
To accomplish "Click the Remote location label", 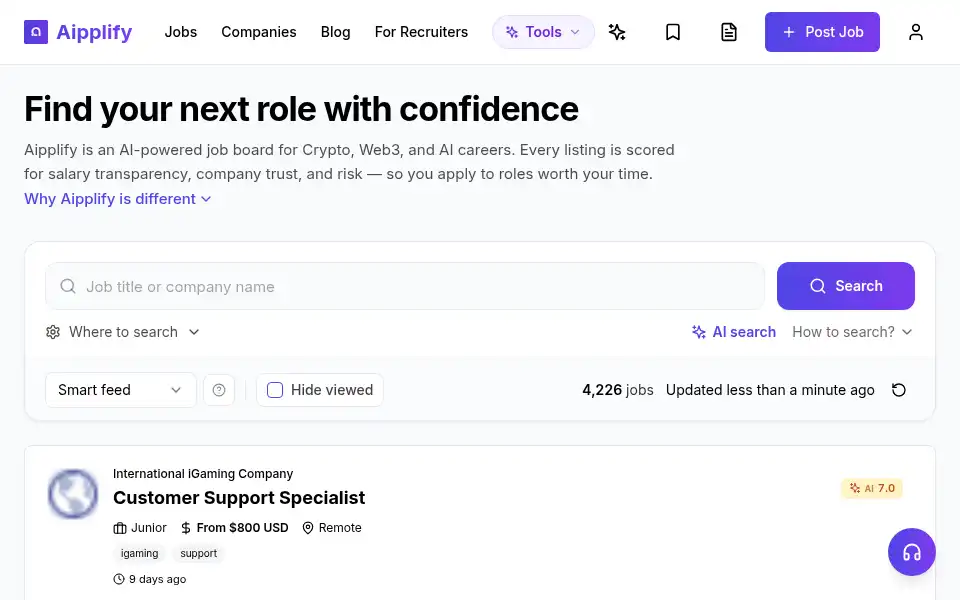I will point(340,528).
